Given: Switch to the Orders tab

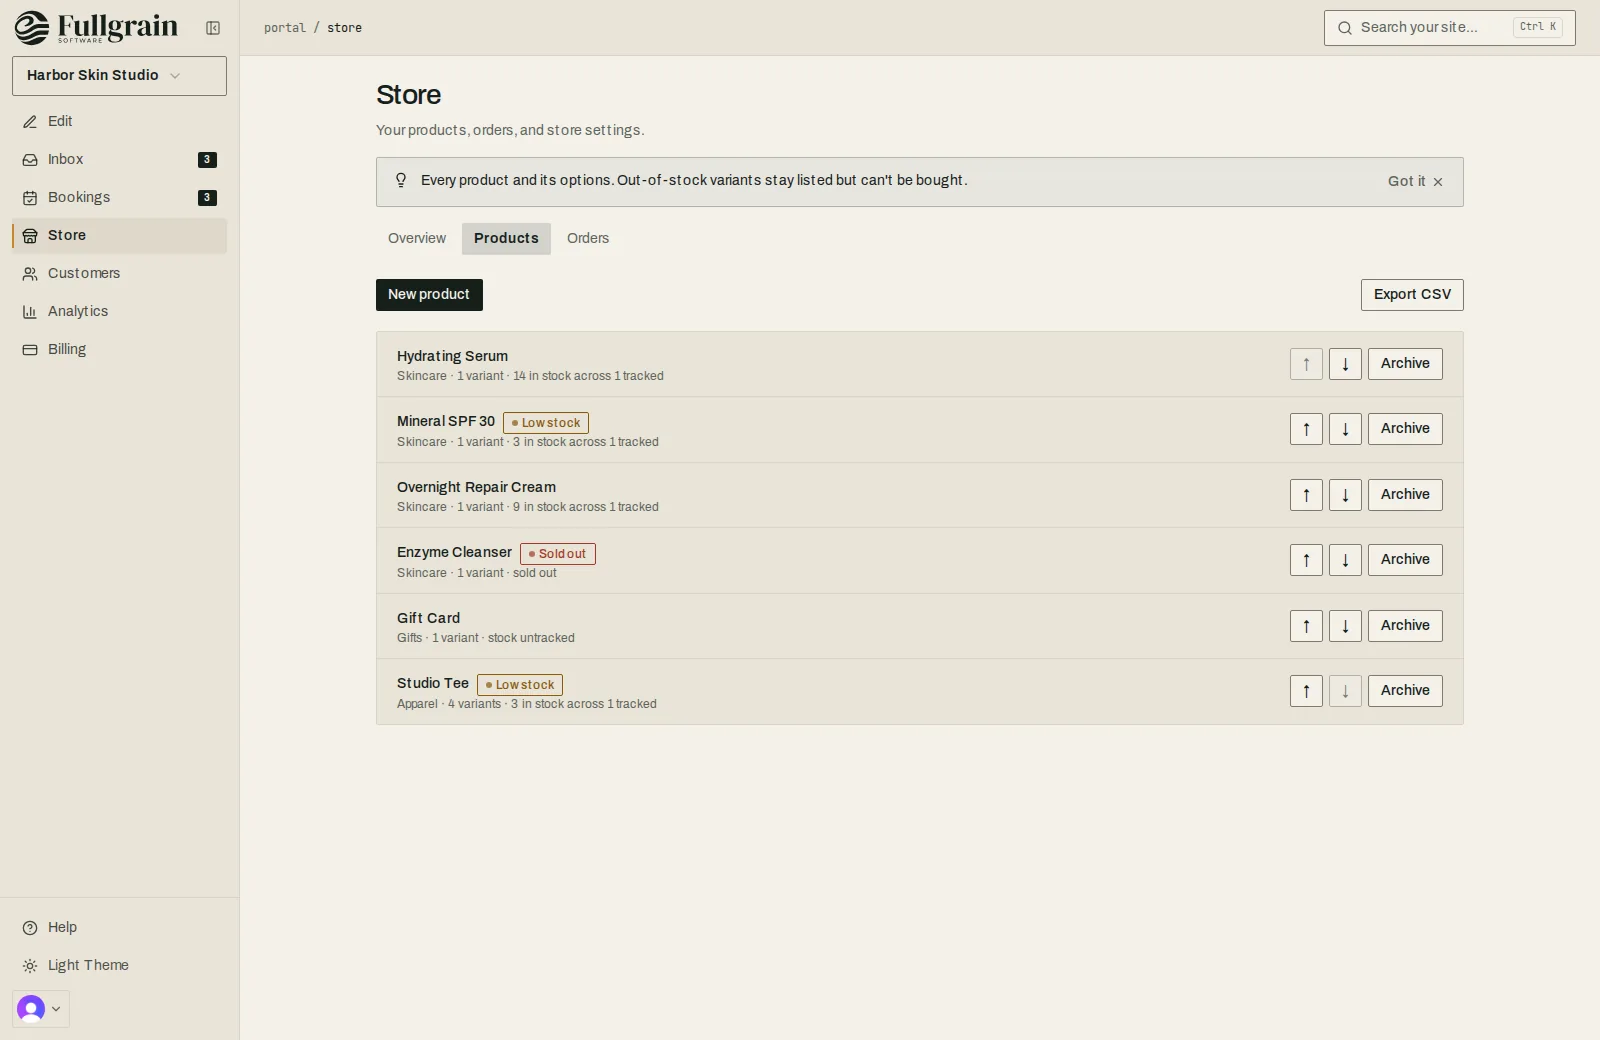Looking at the screenshot, I should (x=588, y=238).
